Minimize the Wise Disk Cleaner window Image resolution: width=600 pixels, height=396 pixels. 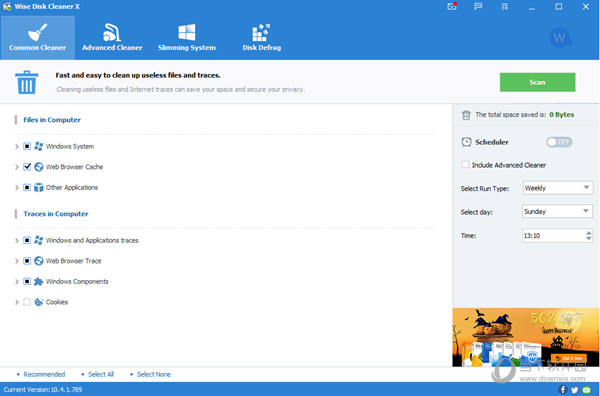pos(532,7)
